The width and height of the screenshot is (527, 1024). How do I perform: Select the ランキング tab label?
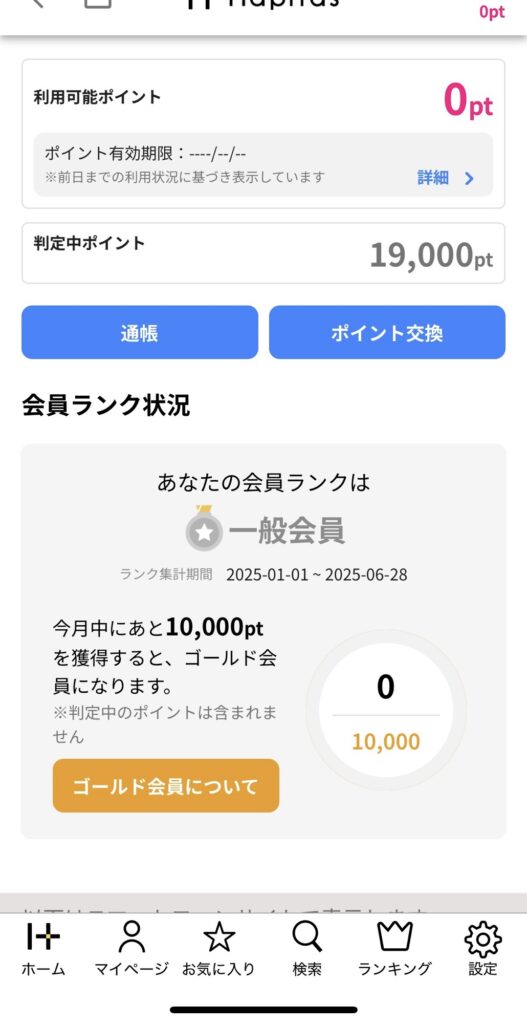pyautogui.click(x=394, y=969)
